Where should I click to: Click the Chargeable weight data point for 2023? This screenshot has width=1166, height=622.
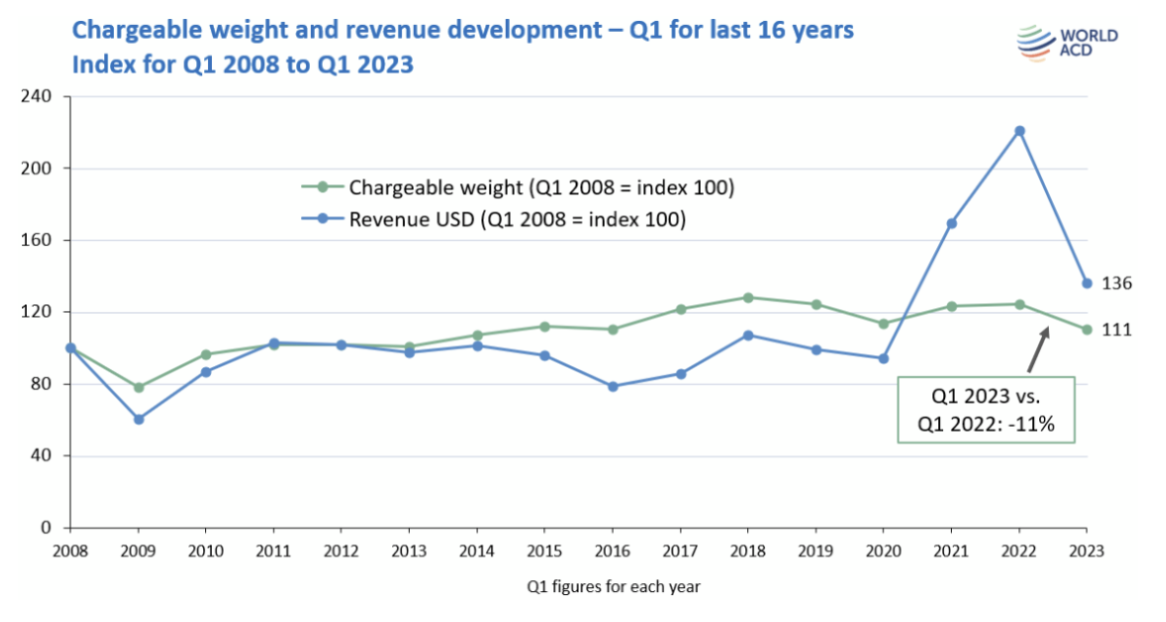click(1087, 330)
